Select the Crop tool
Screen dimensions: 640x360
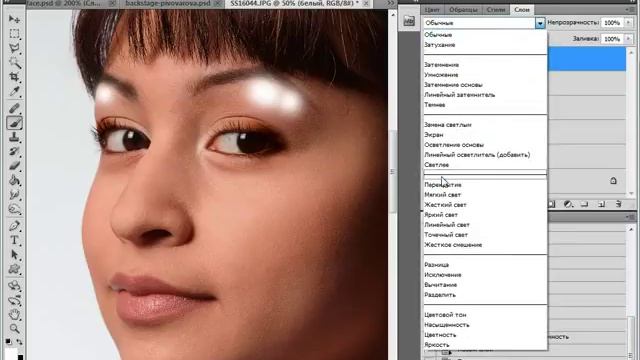pyautogui.click(x=14, y=77)
